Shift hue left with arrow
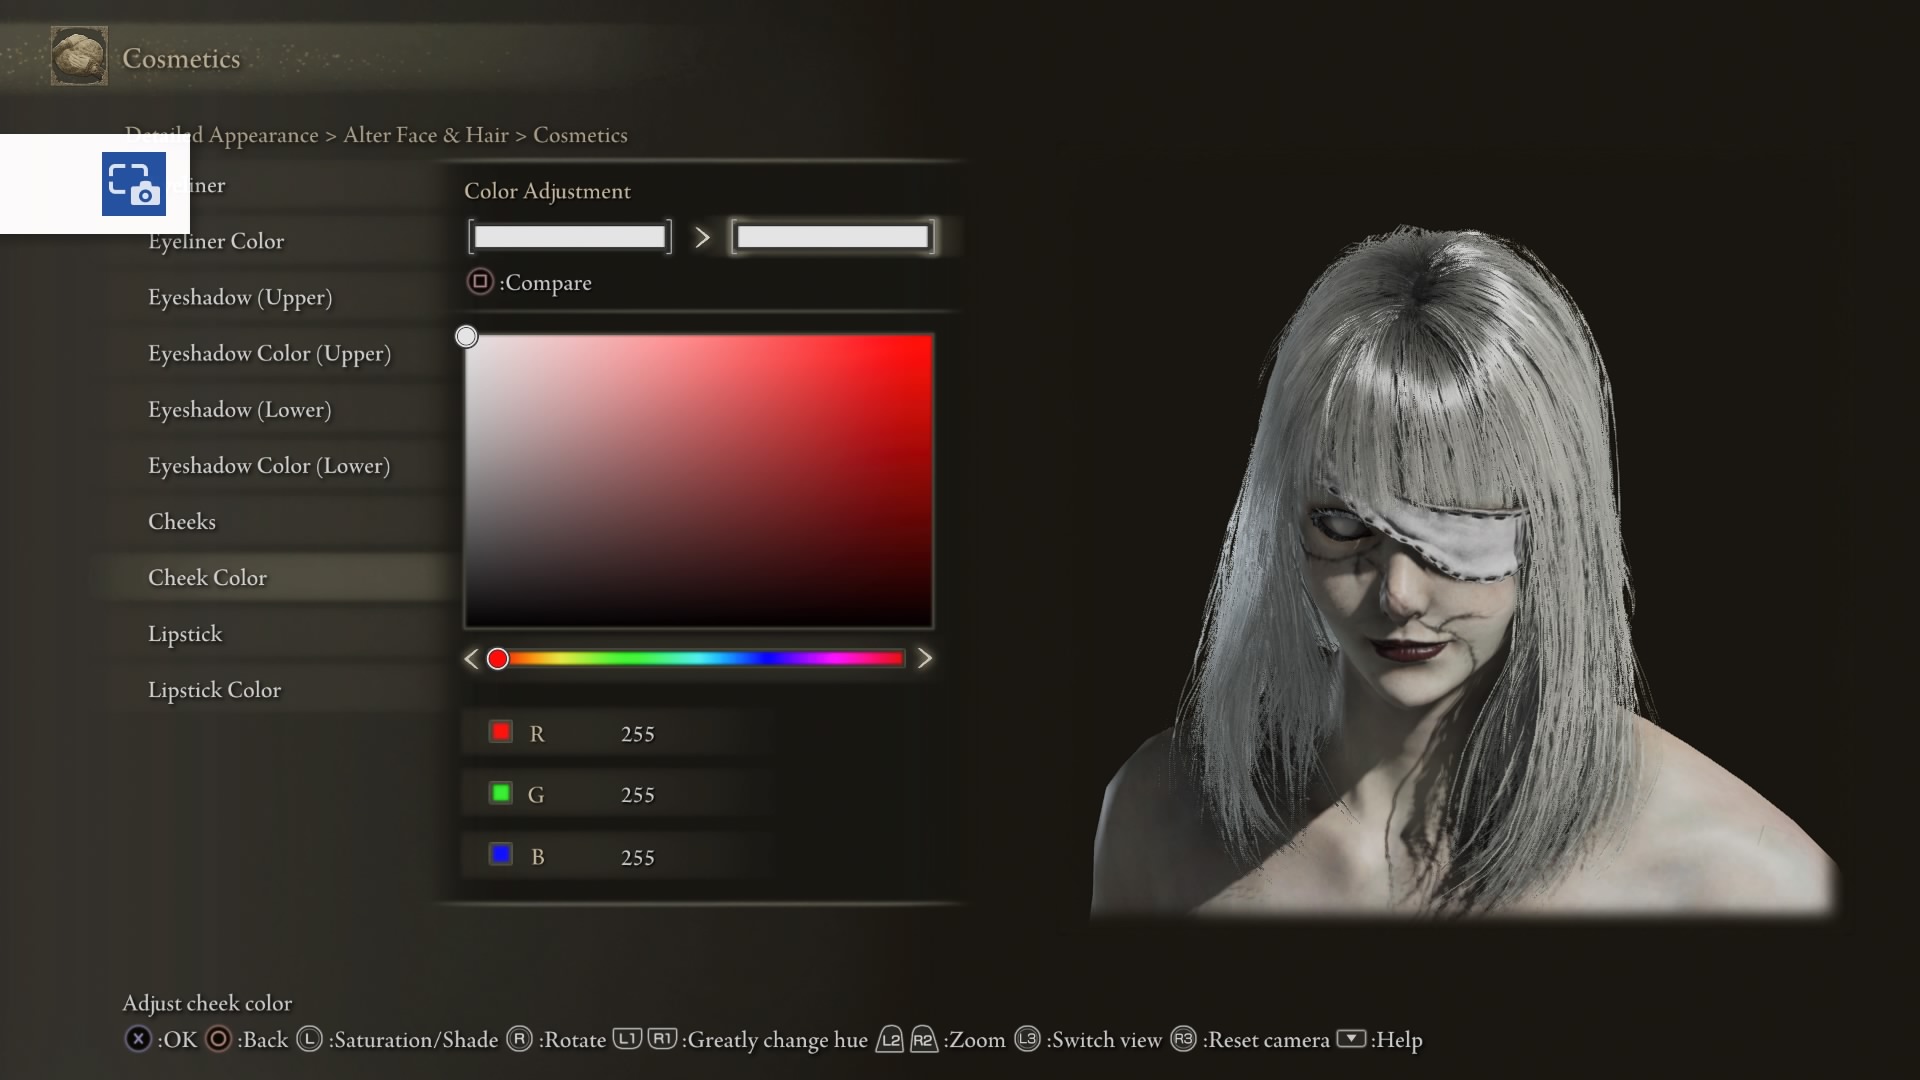 coord(472,658)
